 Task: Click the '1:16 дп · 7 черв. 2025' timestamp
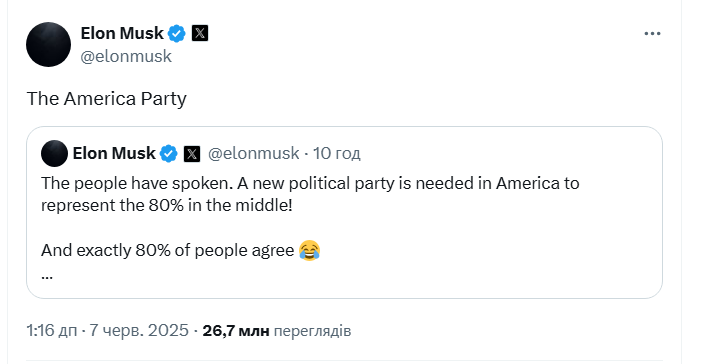click(x=108, y=331)
